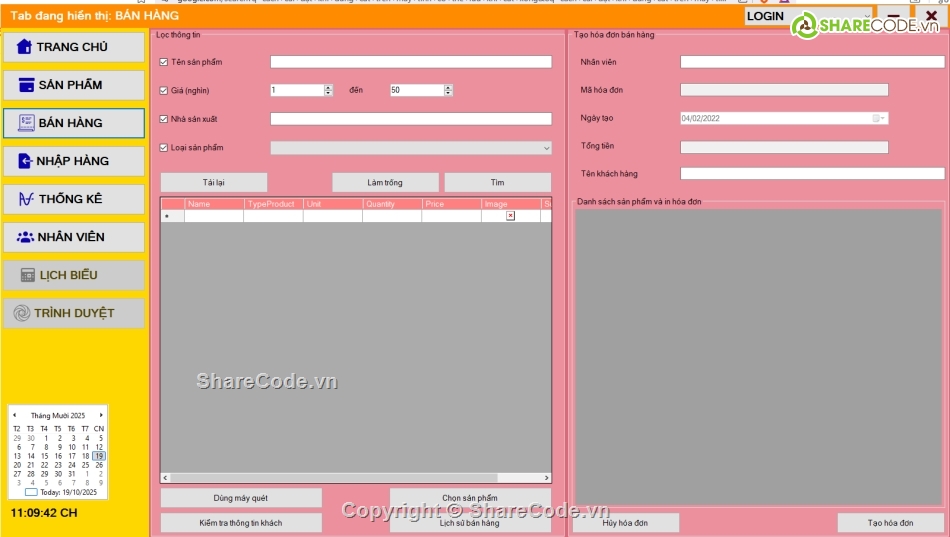
Task: Click the browser swirl icon beside TRÌNH DUYỆT
Action: tap(22, 313)
